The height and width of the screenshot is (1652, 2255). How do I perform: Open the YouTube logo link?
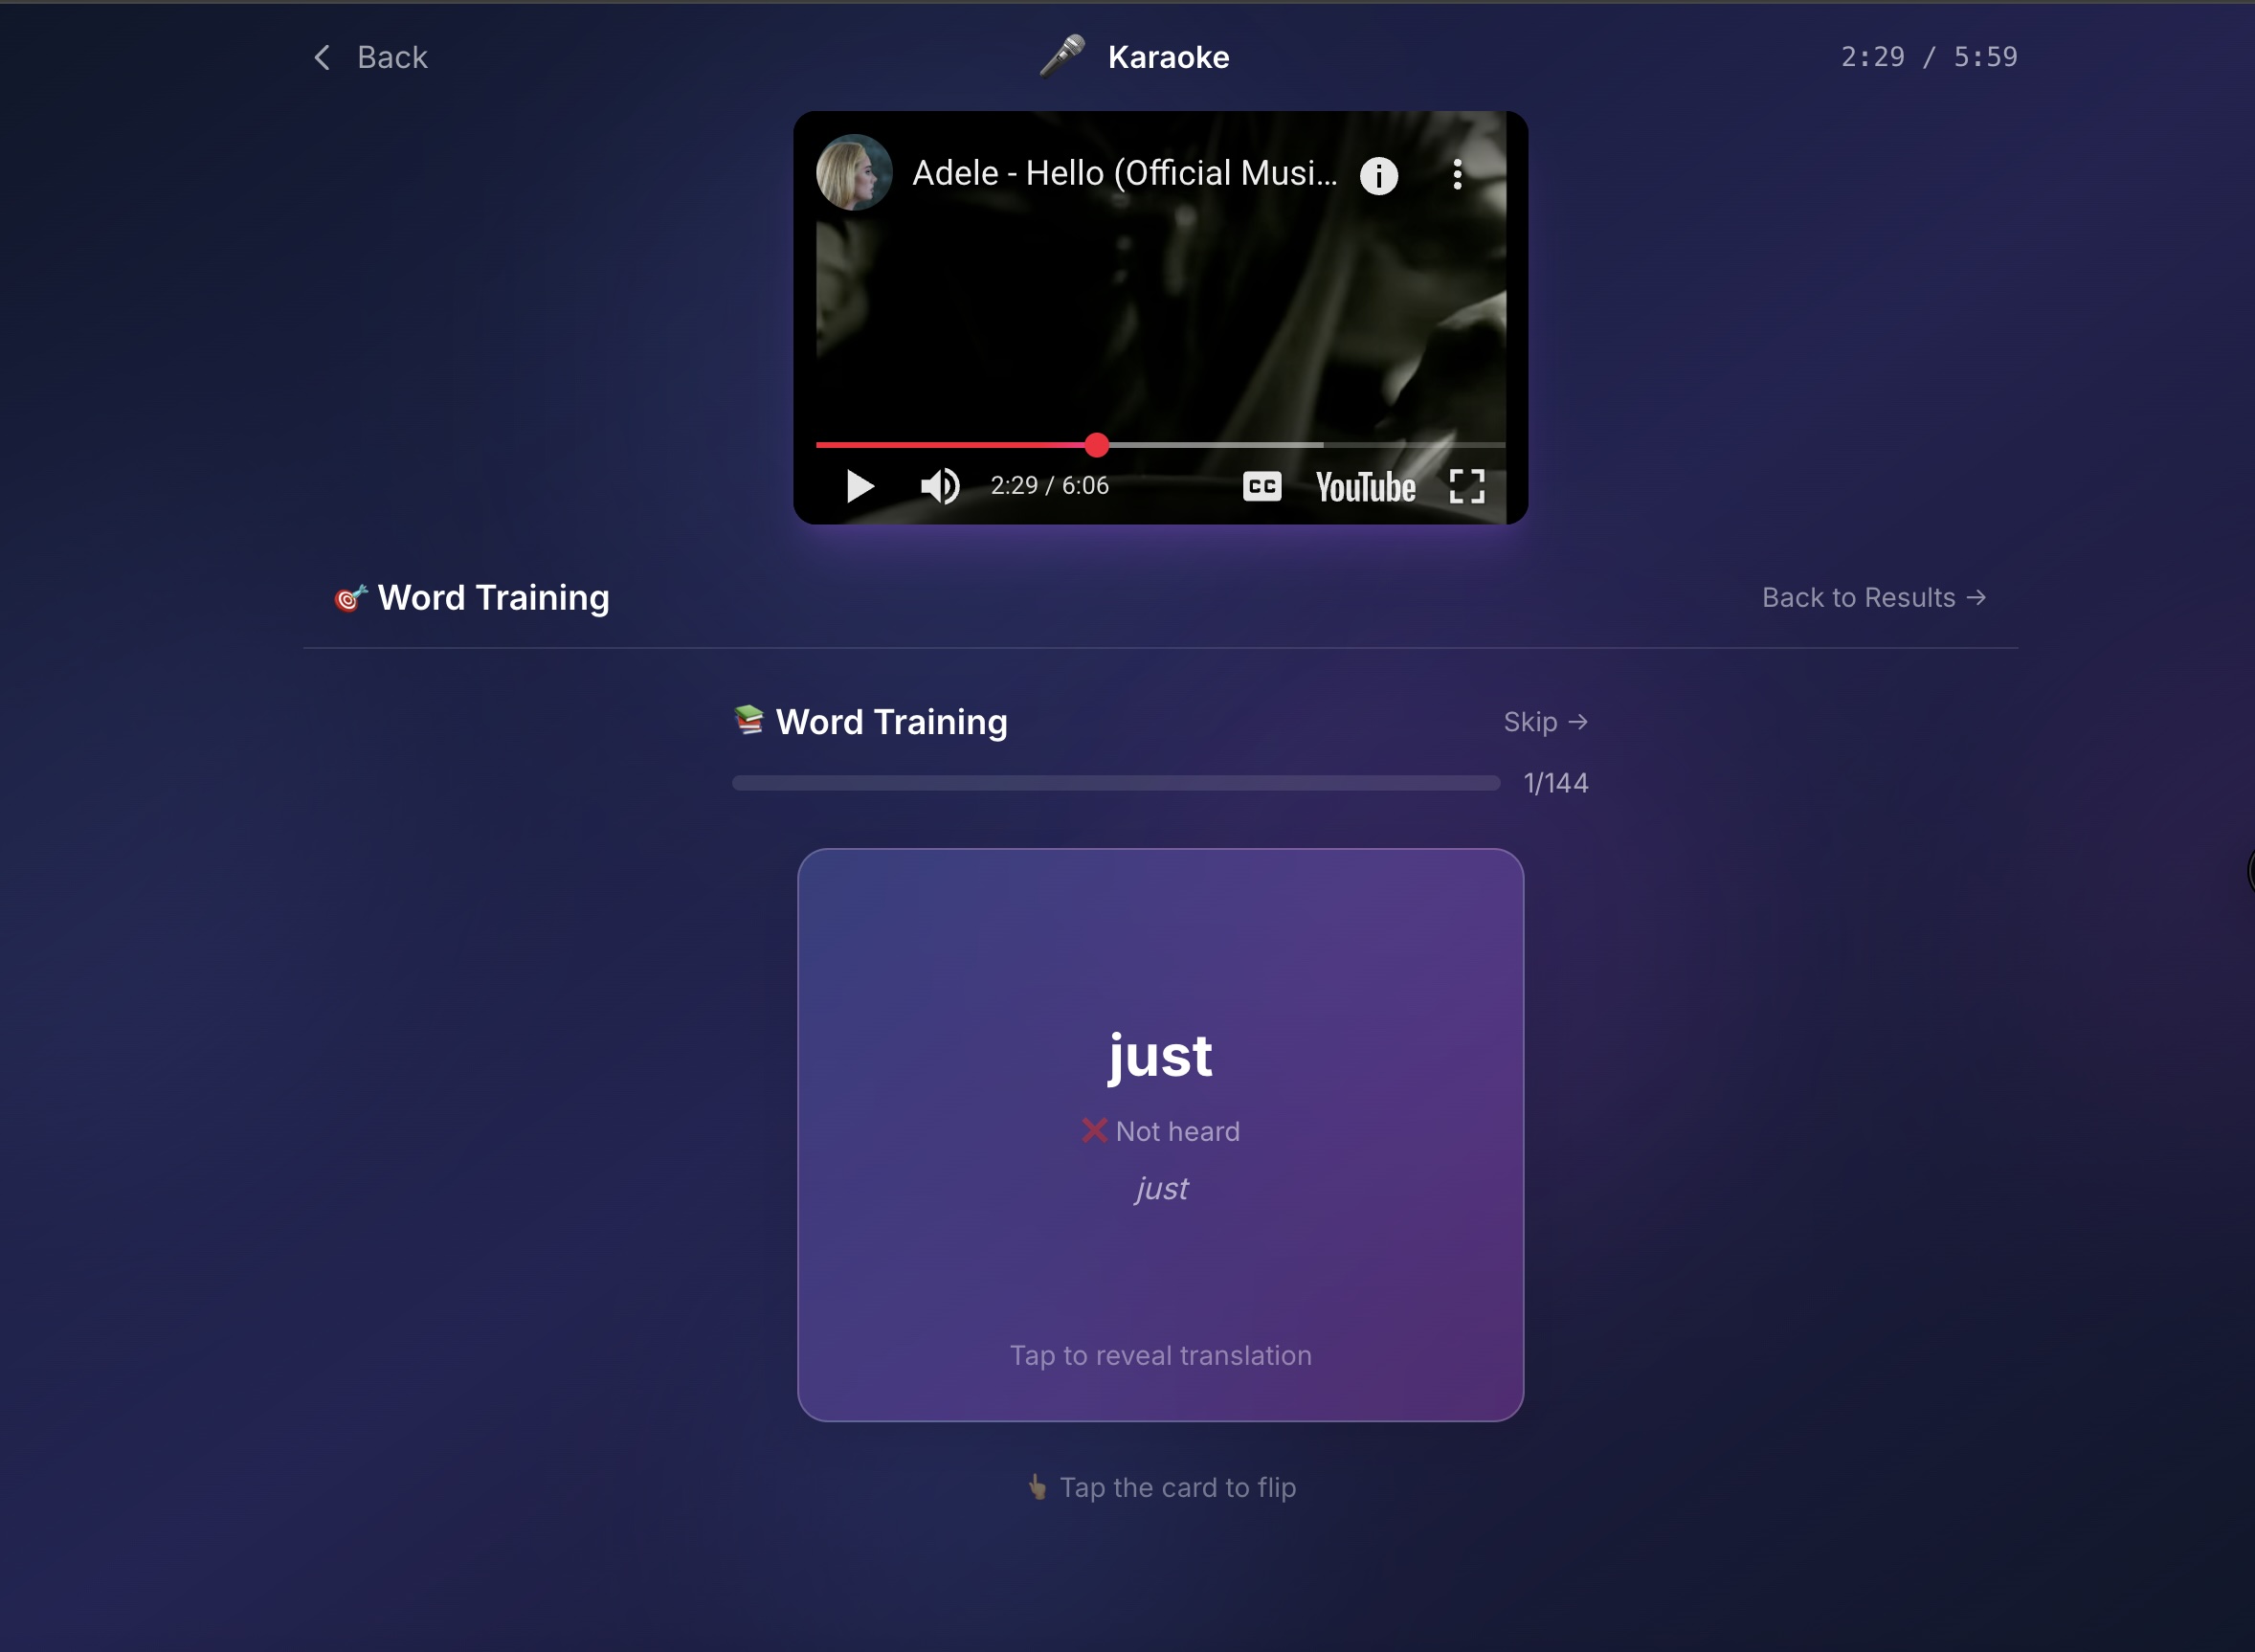1365,488
